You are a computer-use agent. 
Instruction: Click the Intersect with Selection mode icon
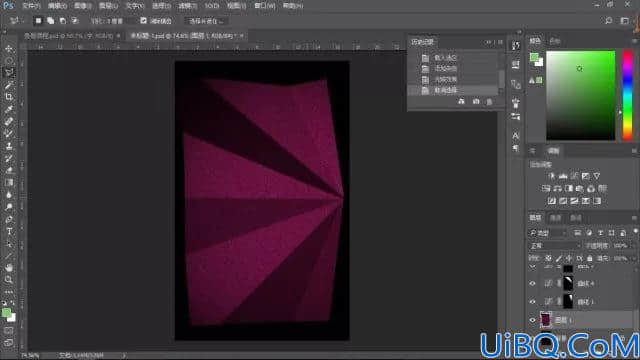75,20
